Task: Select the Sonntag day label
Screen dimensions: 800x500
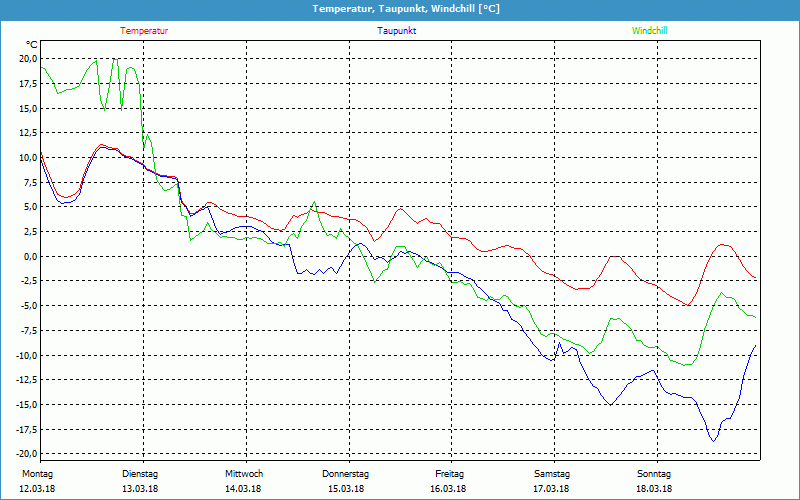Action: pos(654,474)
